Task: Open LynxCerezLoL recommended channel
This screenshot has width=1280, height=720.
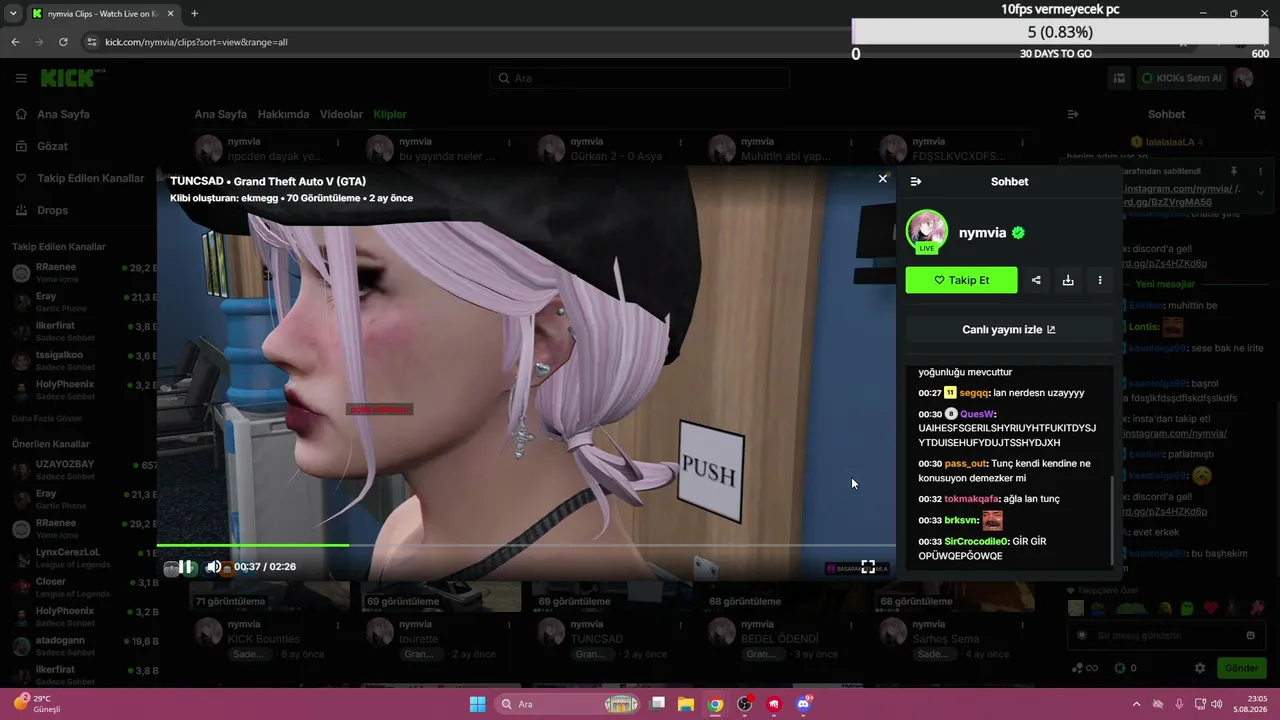Action: pyautogui.click(x=84, y=558)
